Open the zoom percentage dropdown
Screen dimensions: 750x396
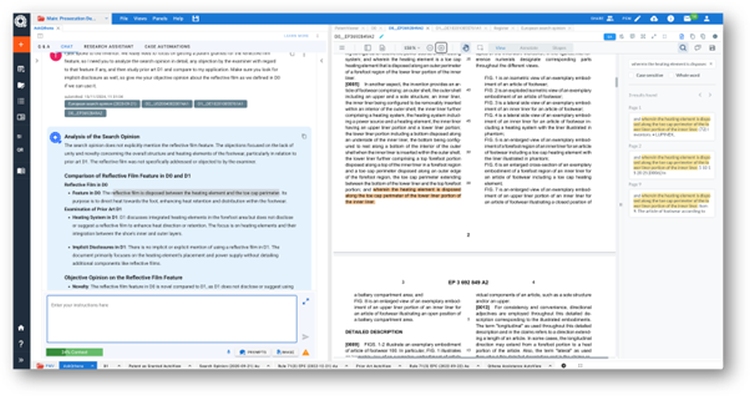(411, 48)
